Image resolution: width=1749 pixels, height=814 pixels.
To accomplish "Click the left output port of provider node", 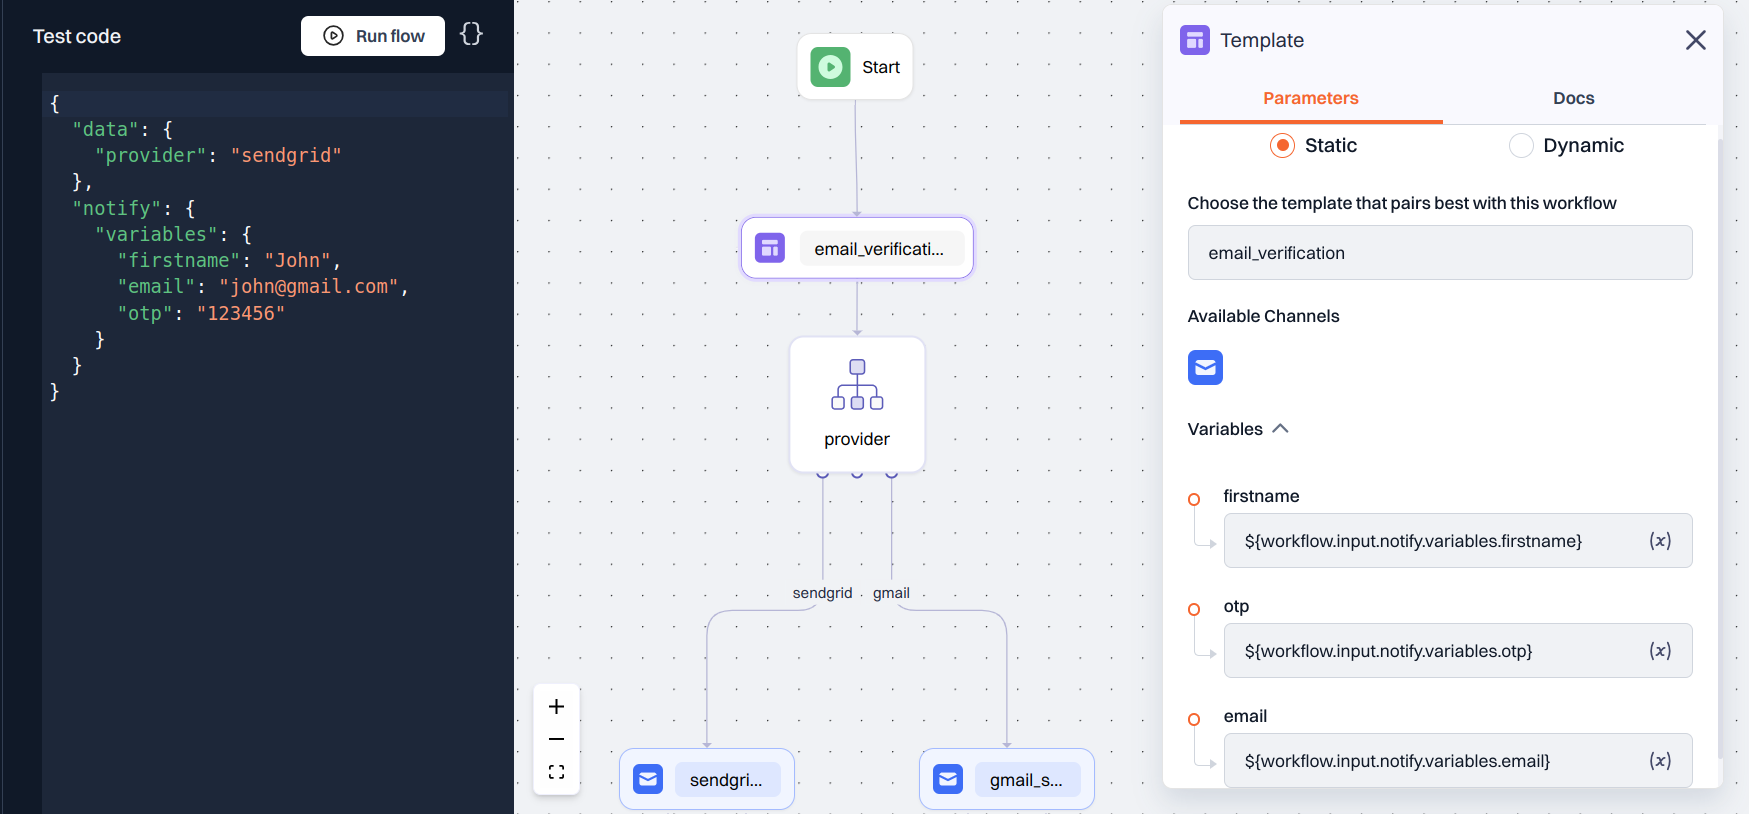I will click(823, 473).
